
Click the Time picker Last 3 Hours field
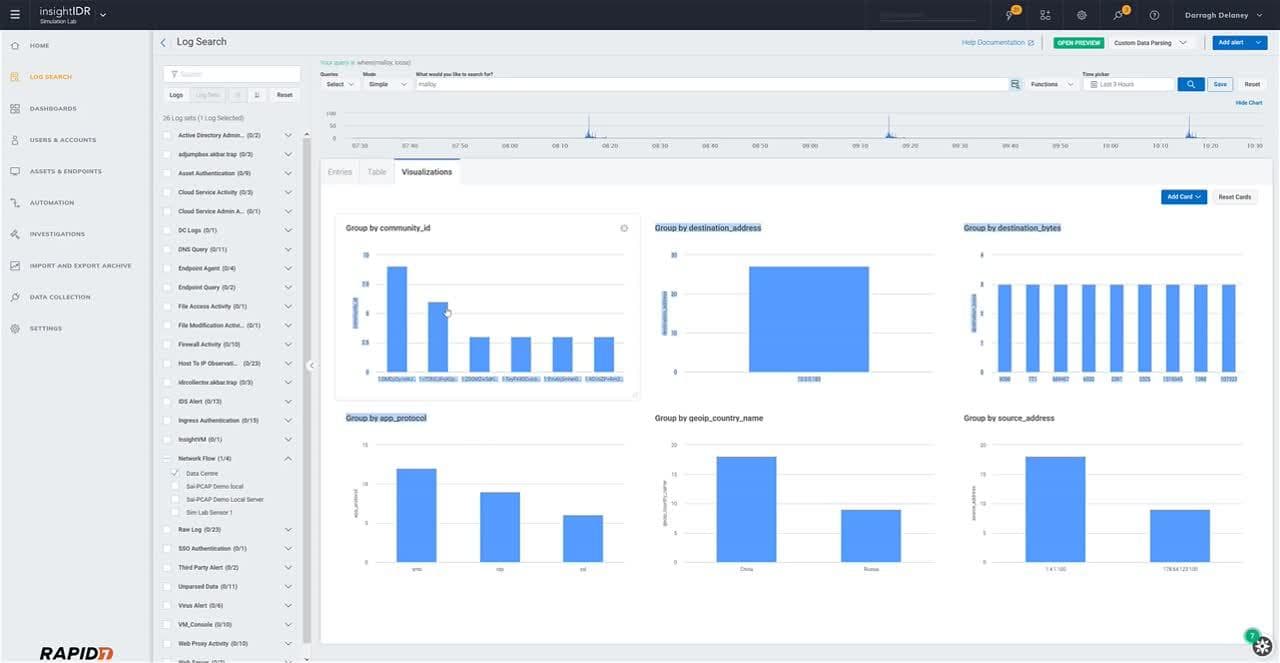coord(1128,85)
